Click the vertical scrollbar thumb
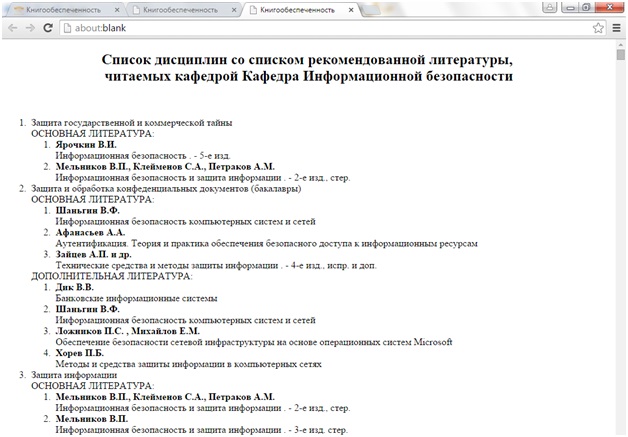Viewport: 628px width, 437px height. (x=621, y=55)
